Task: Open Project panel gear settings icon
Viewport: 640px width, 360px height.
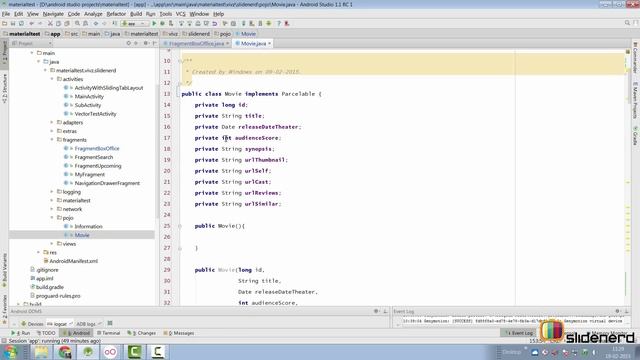Action: tap(146, 43)
